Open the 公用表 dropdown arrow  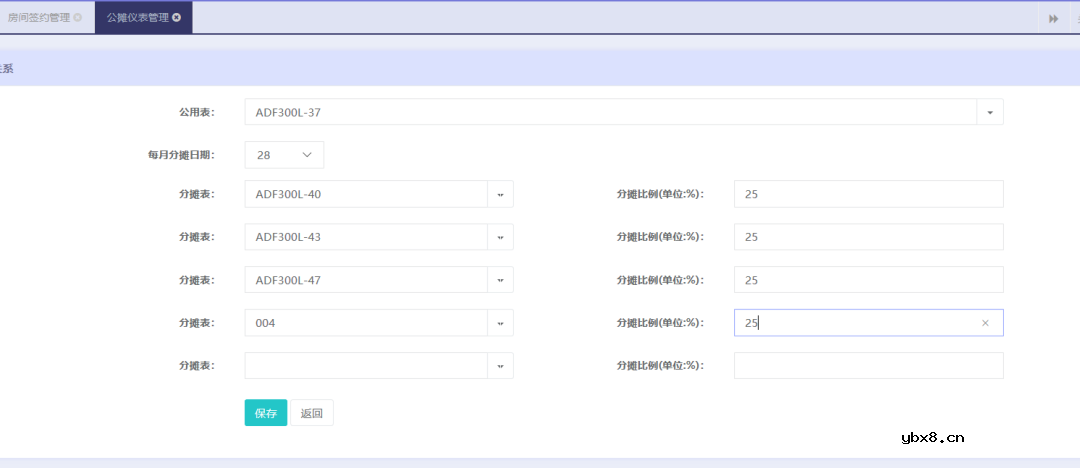tap(990, 112)
